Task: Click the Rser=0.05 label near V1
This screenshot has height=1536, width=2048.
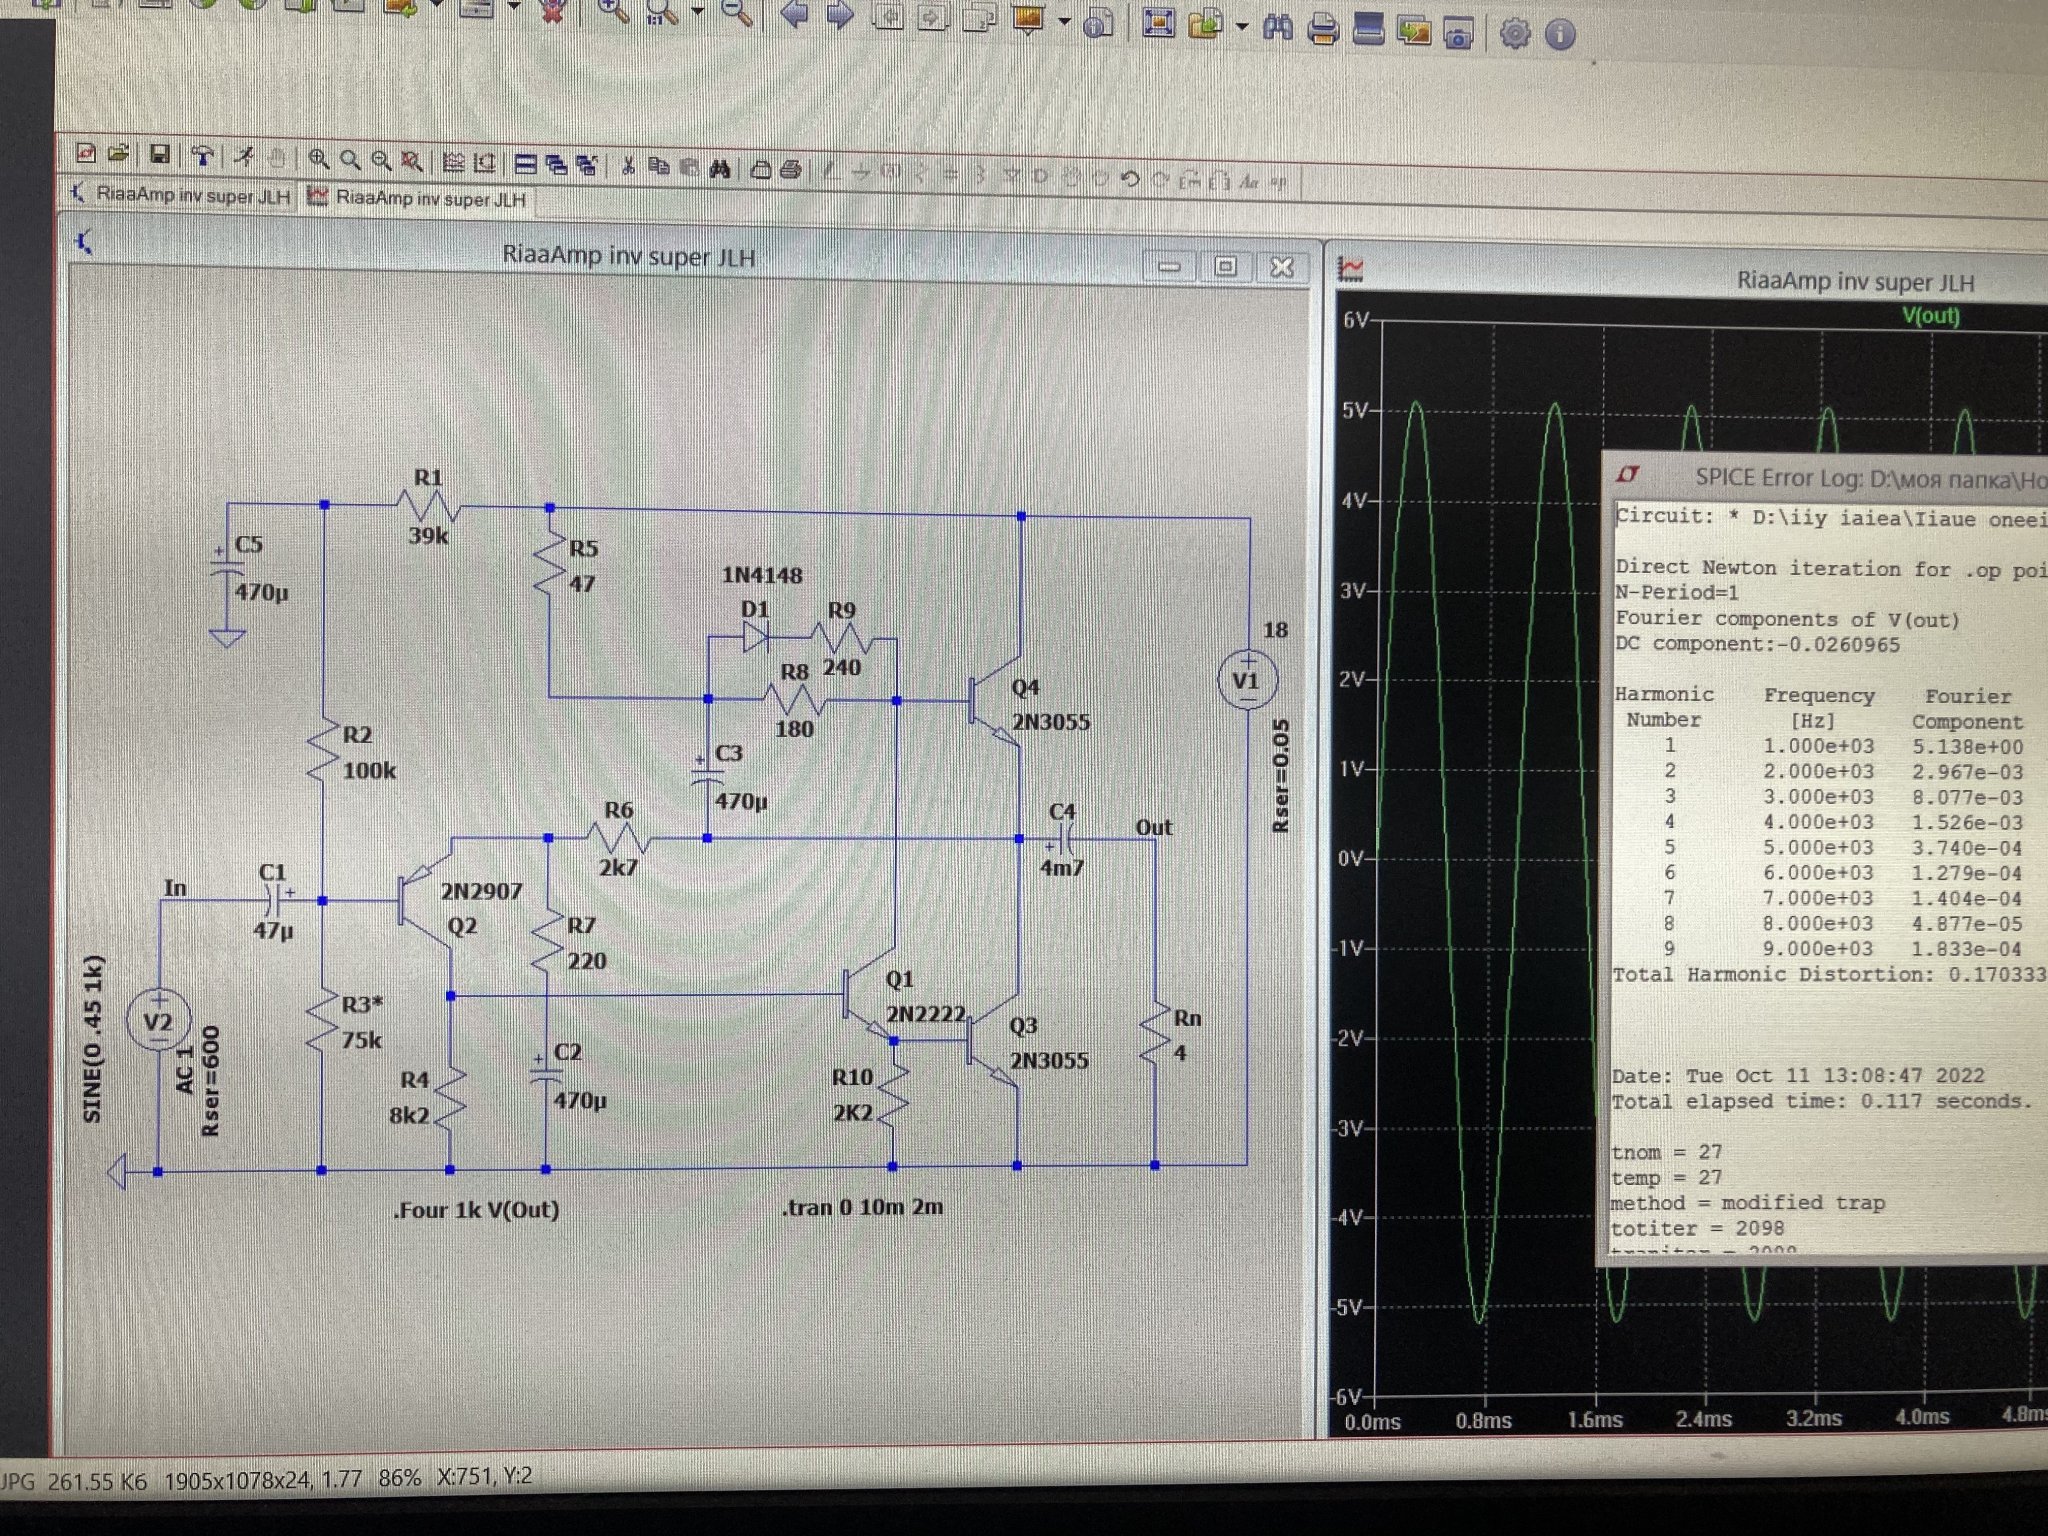Action: pos(1279,775)
